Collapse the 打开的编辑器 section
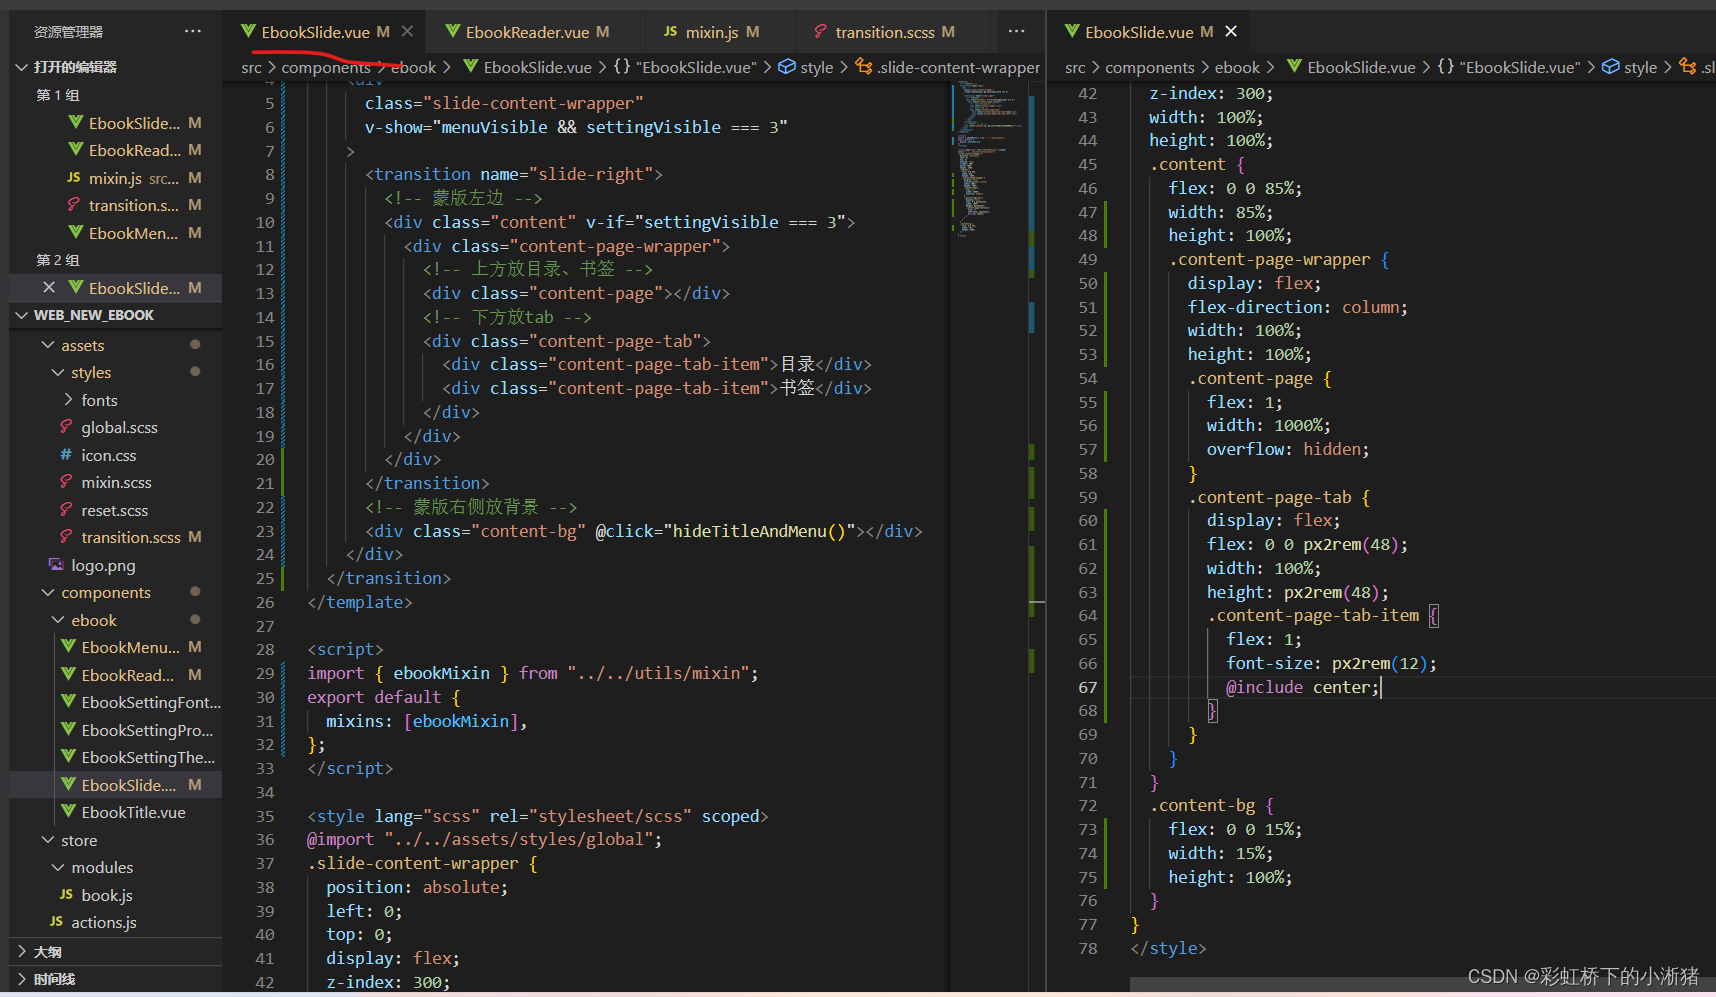The image size is (1716, 997). click(x=22, y=67)
